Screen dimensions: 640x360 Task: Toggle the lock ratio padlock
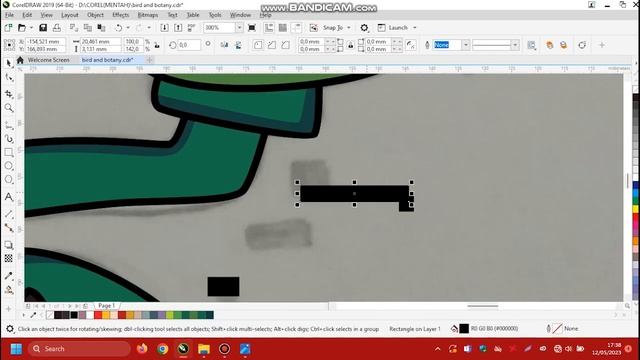[157, 45]
